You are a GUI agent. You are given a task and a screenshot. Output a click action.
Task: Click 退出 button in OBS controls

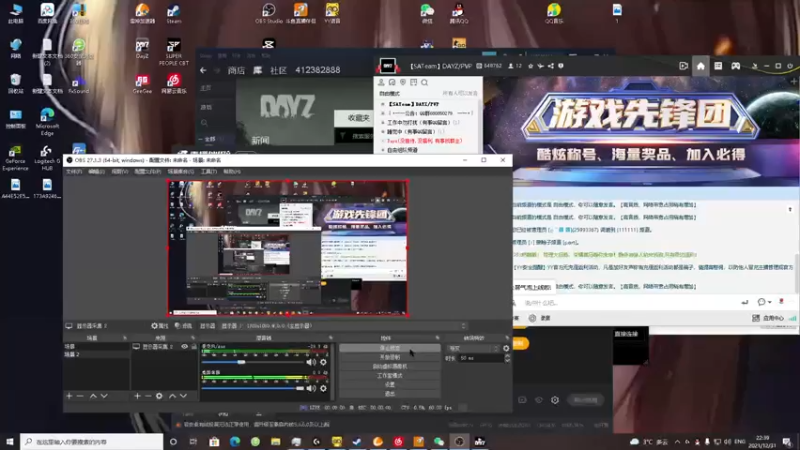(x=390, y=393)
